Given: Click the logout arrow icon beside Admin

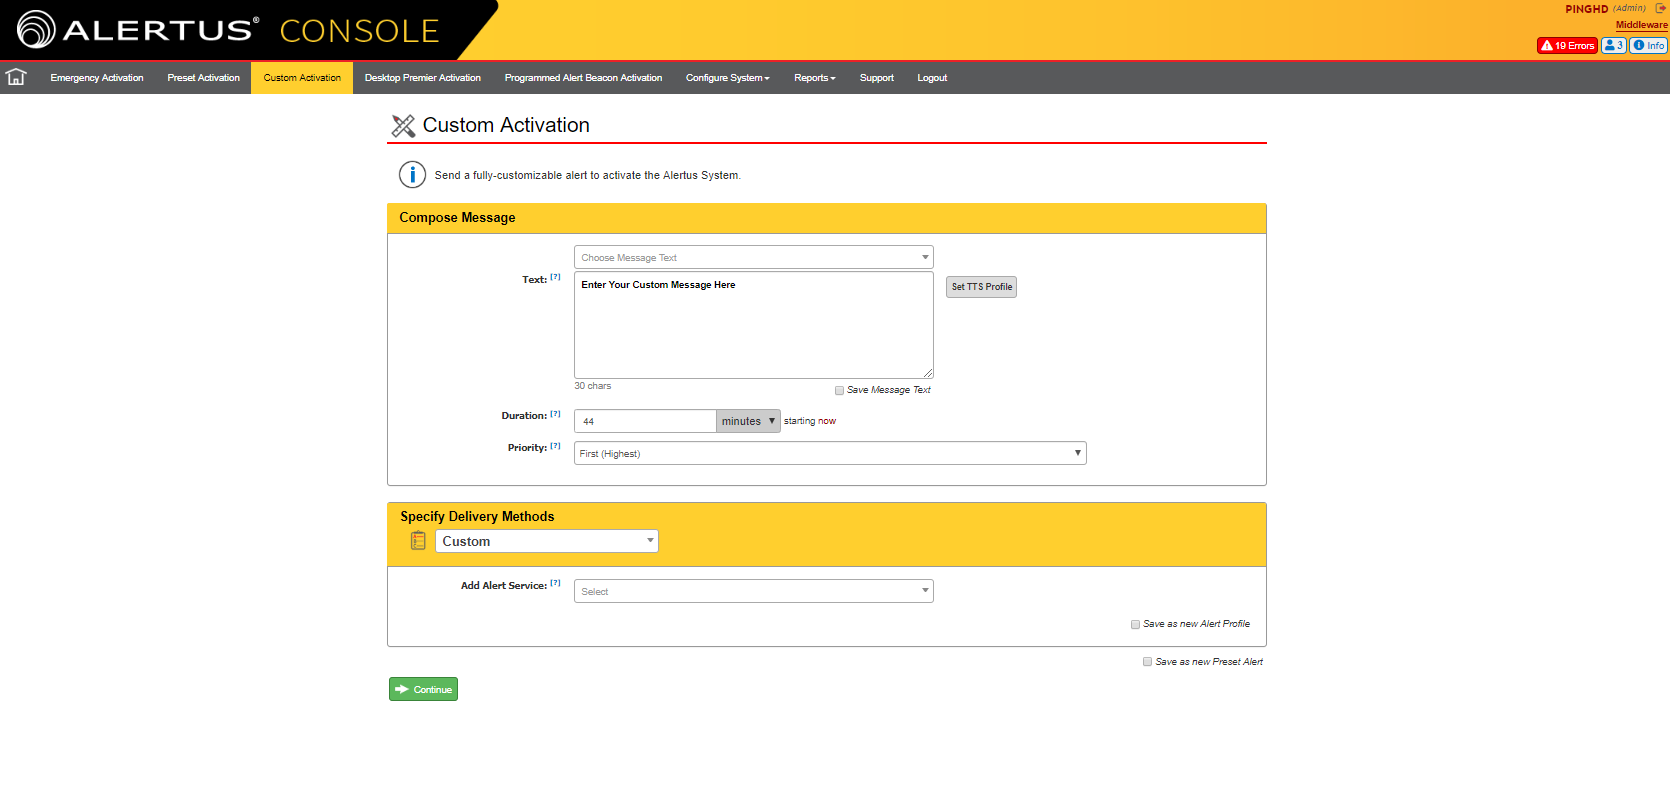Looking at the screenshot, I should pos(1661,8).
